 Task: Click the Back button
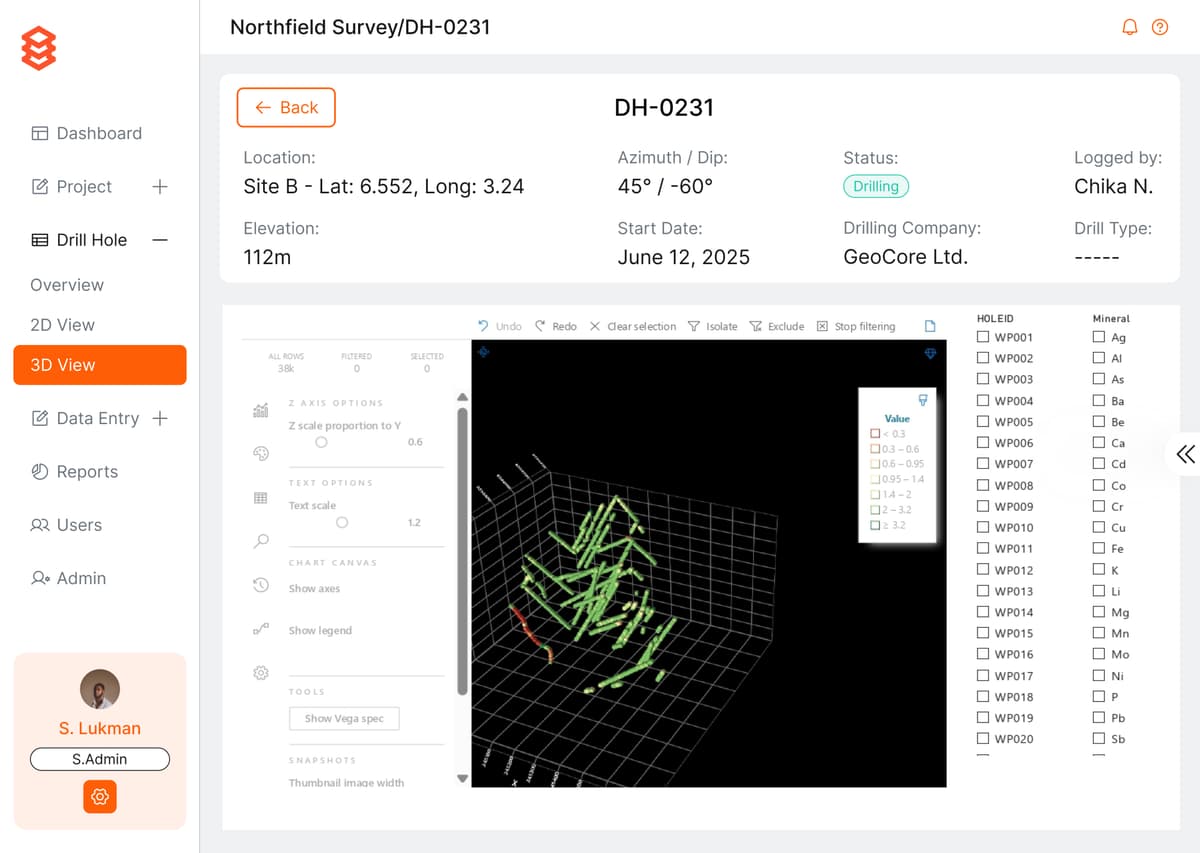(286, 108)
